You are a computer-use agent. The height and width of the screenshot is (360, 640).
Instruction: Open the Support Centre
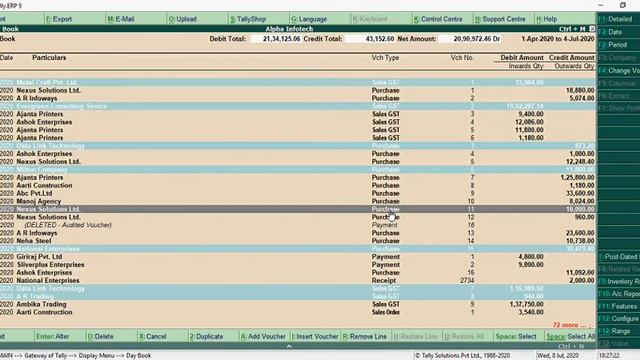click(x=503, y=19)
